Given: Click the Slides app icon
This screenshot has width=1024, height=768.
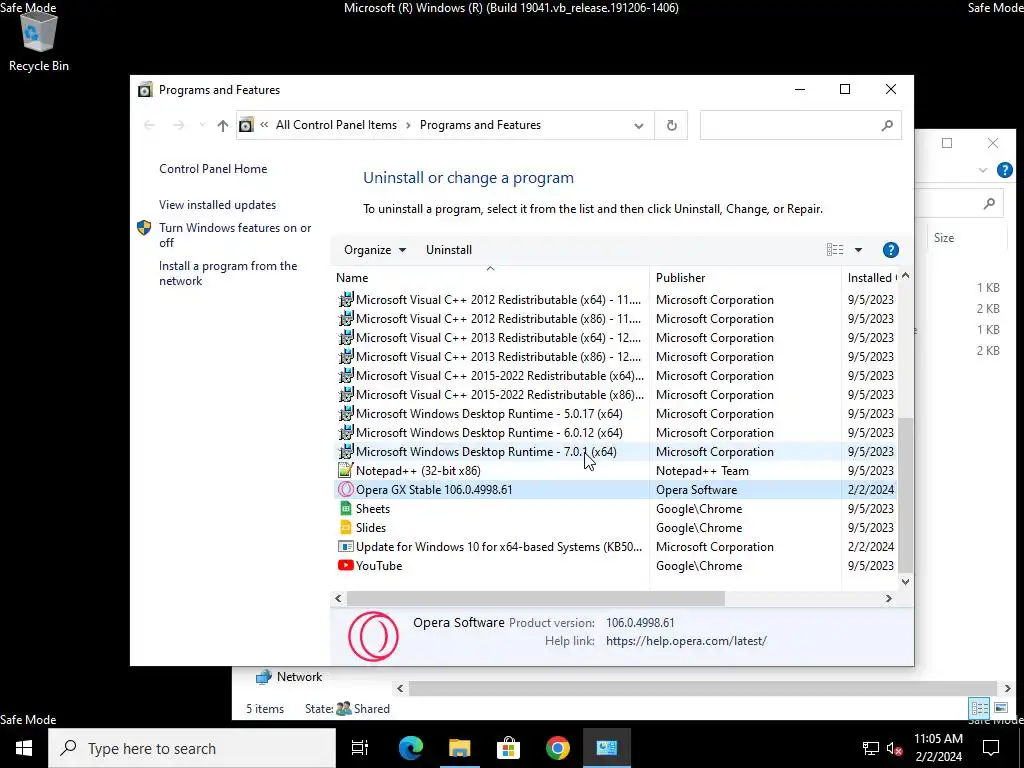Looking at the screenshot, I should tap(345, 527).
